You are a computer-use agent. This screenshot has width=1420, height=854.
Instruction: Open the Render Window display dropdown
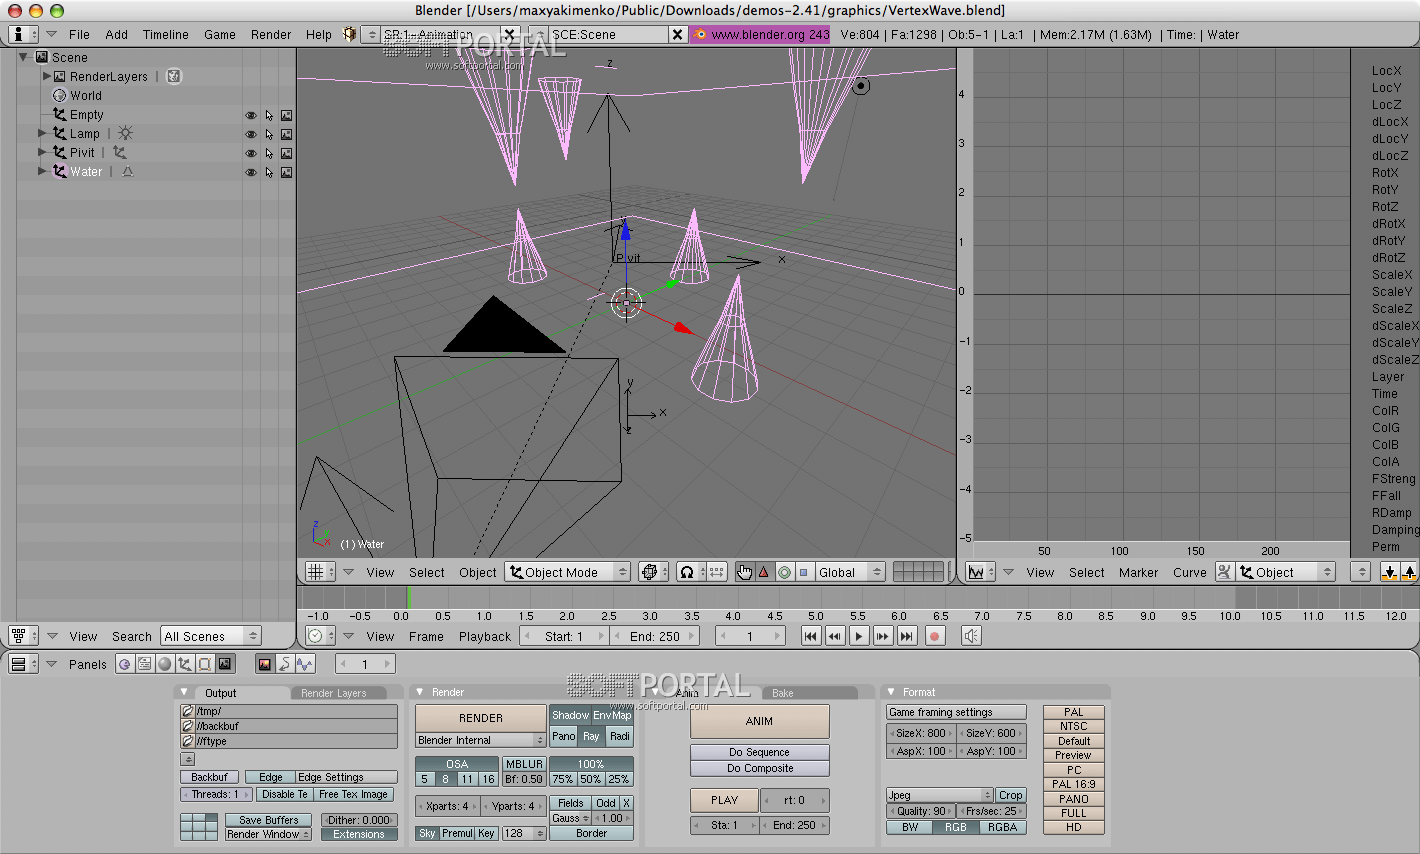click(267, 834)
